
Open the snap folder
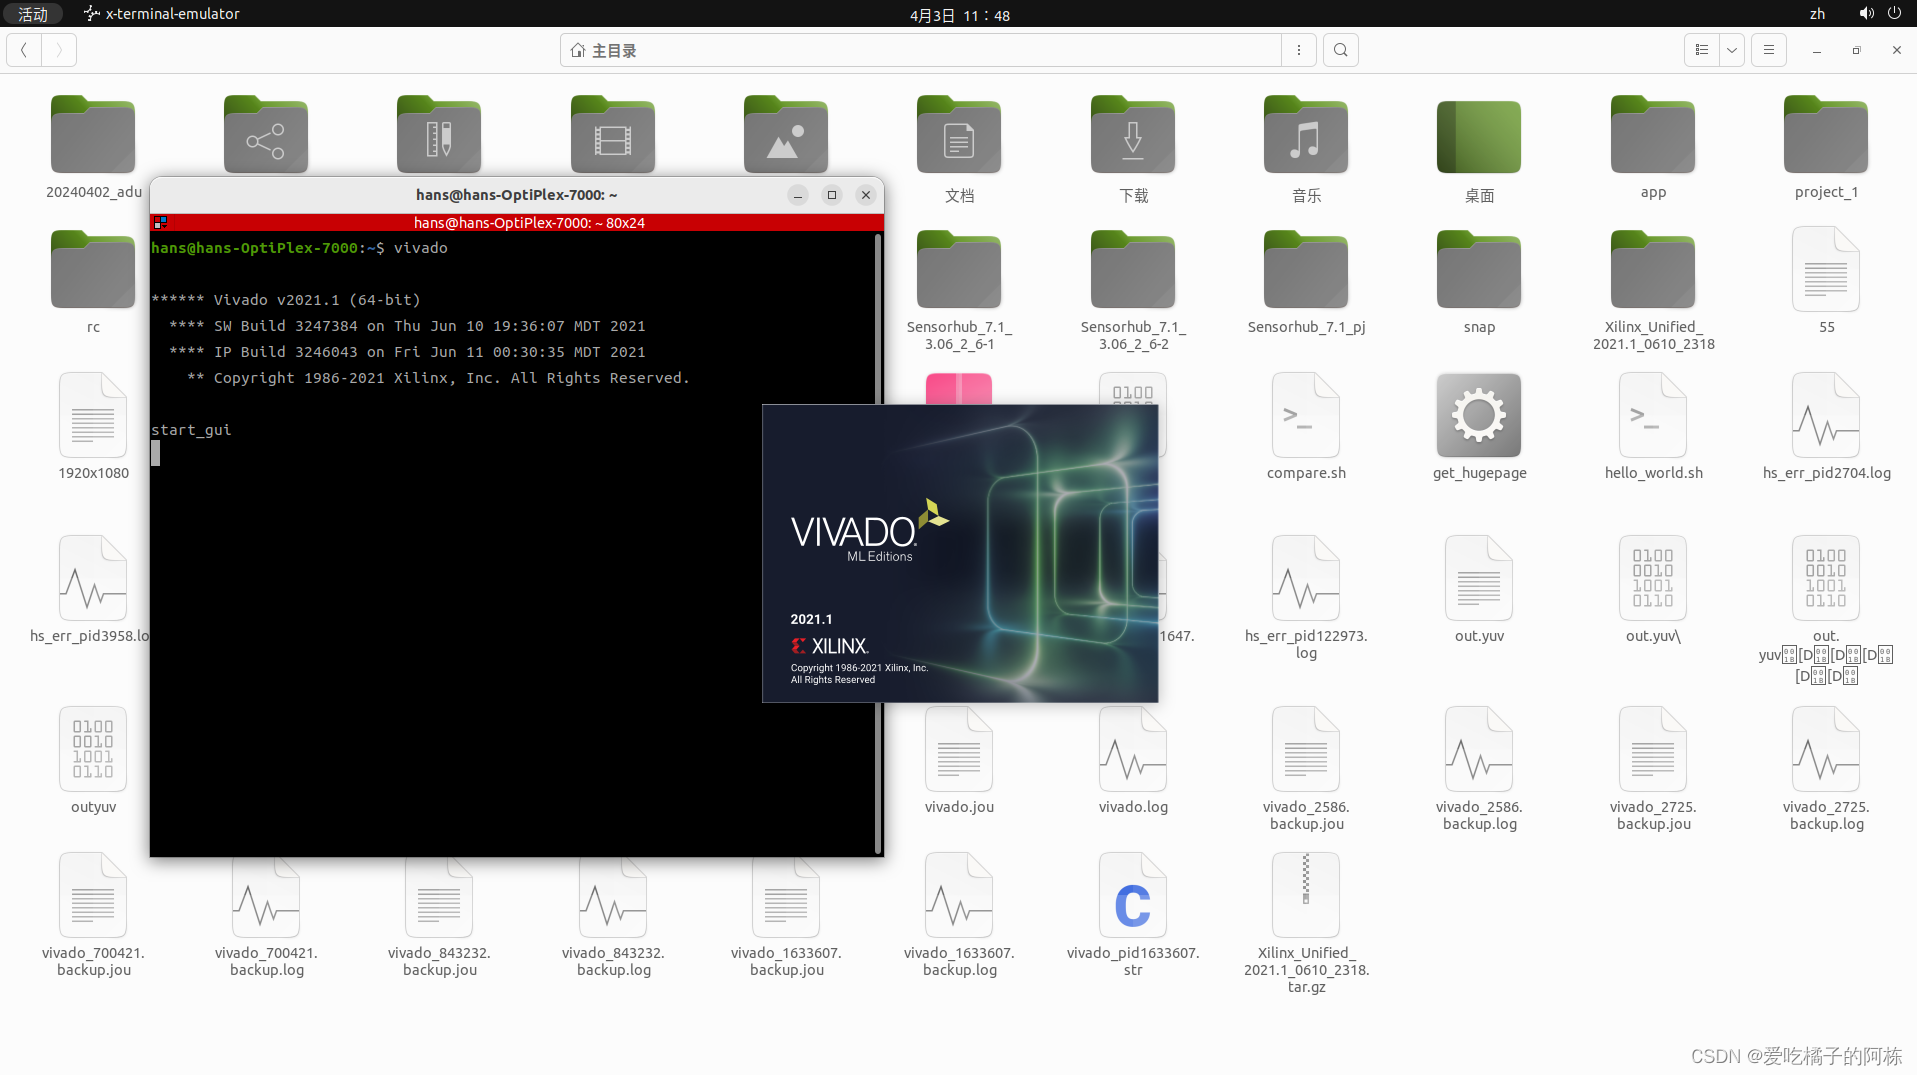1479,271
